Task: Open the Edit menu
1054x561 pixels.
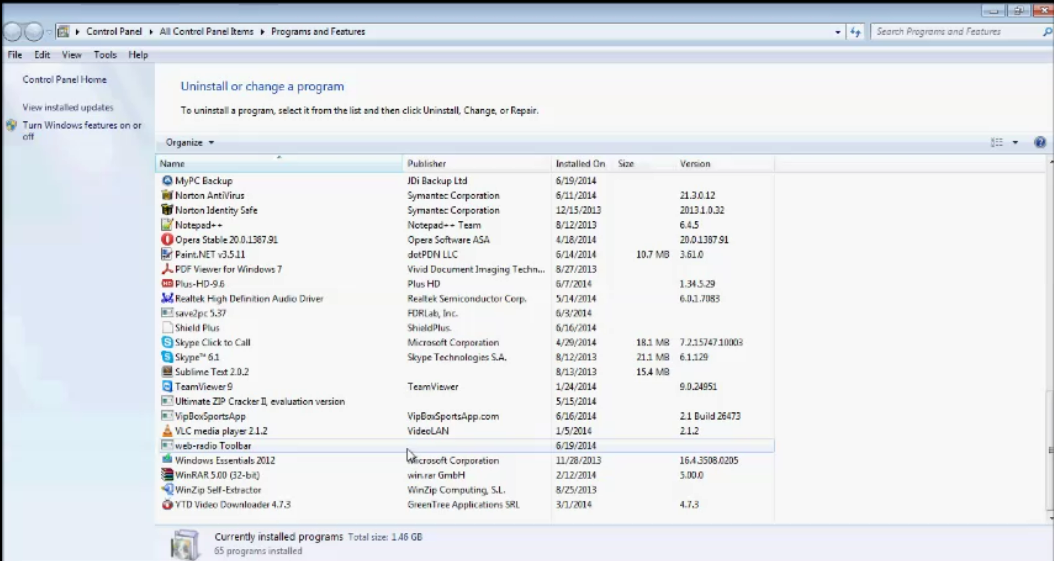Action: tap(42, 55)
